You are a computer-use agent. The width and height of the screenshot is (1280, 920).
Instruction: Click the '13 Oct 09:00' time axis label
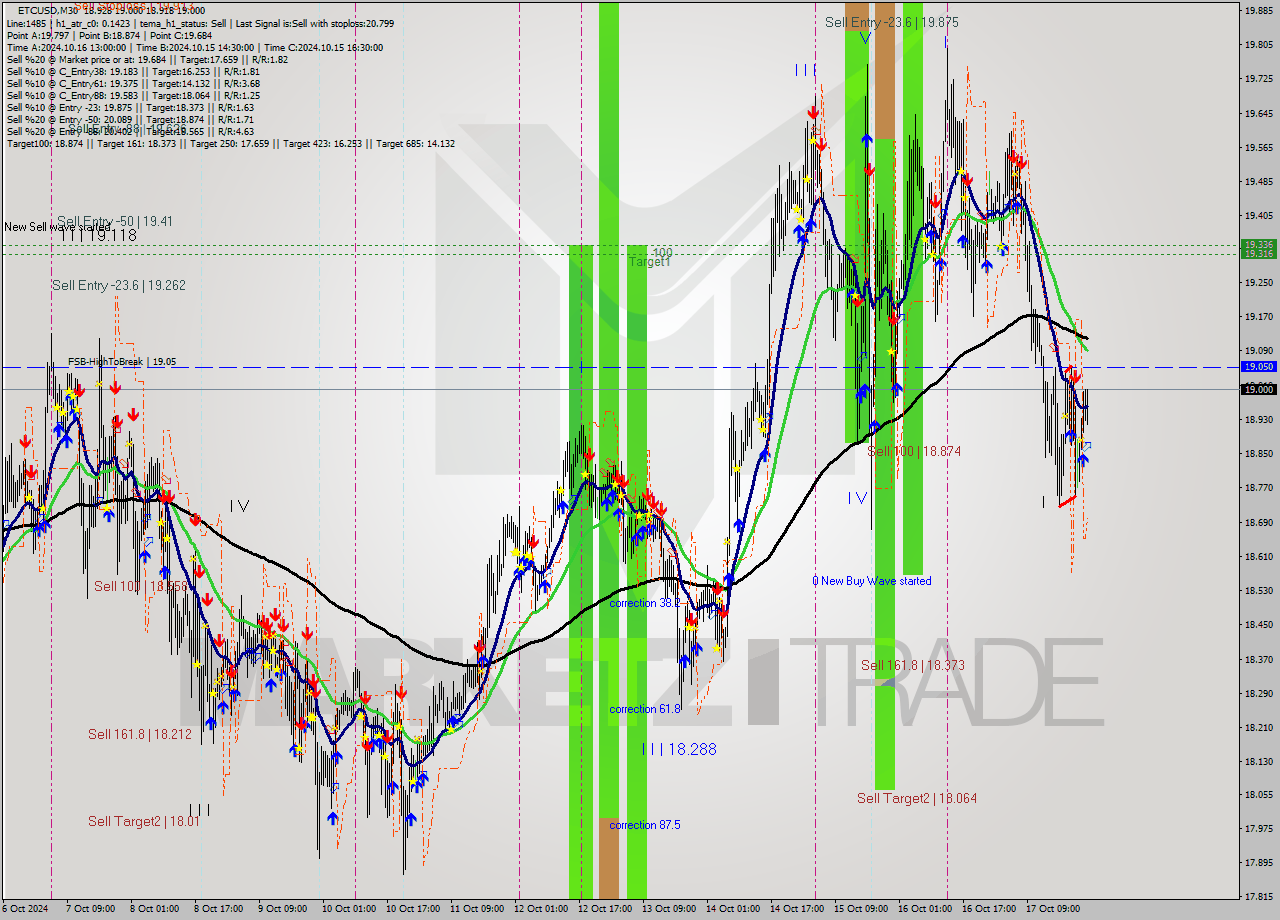point(669,909)
